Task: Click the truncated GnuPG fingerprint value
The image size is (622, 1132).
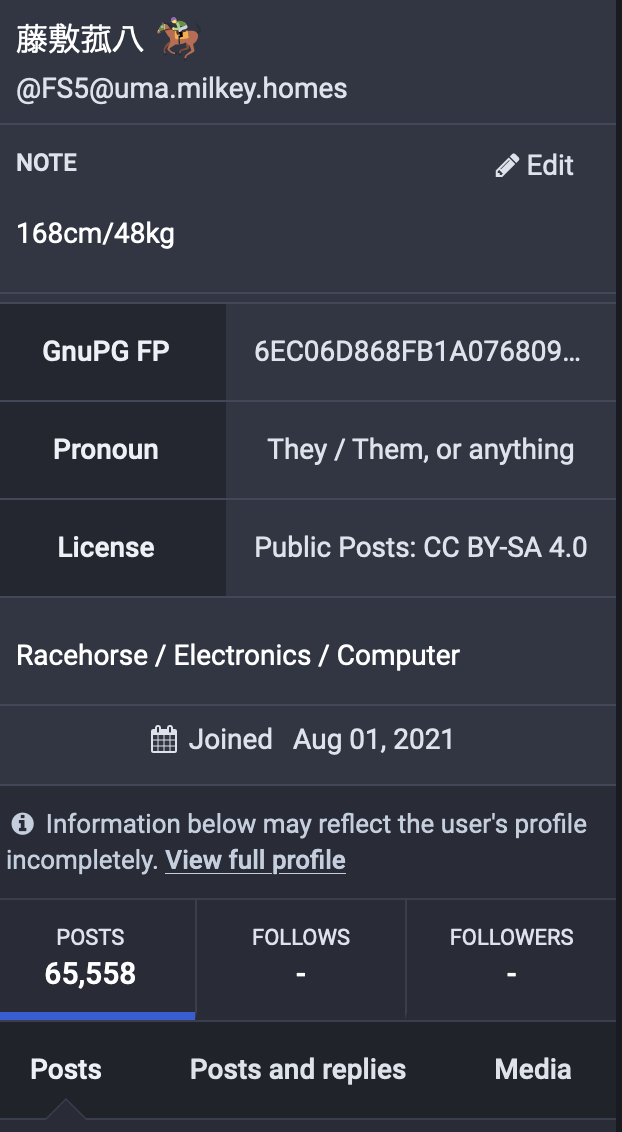Action: 417,352
